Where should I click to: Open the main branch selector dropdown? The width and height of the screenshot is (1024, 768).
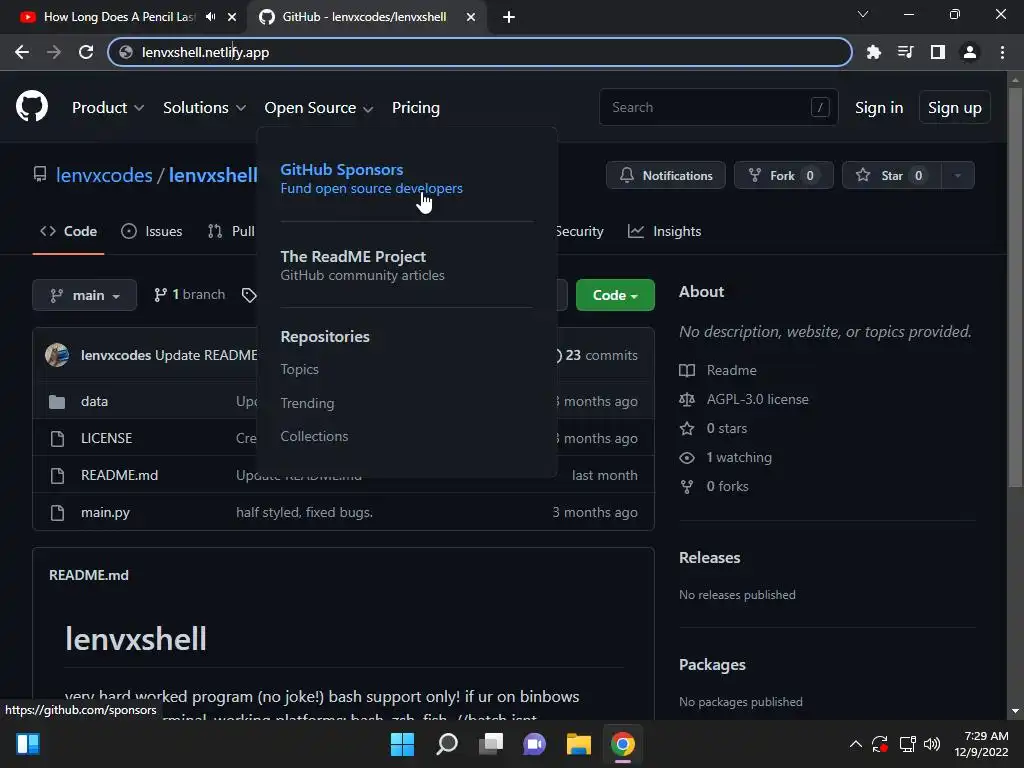click(84, 295)
